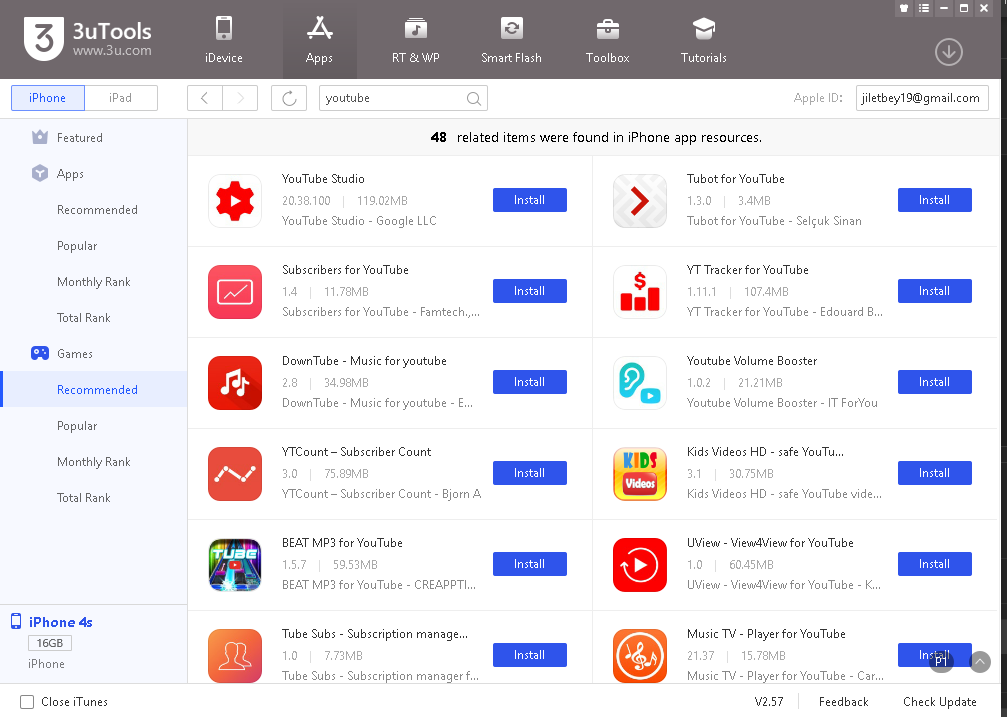Go back with the left arrow

[205, 98]
